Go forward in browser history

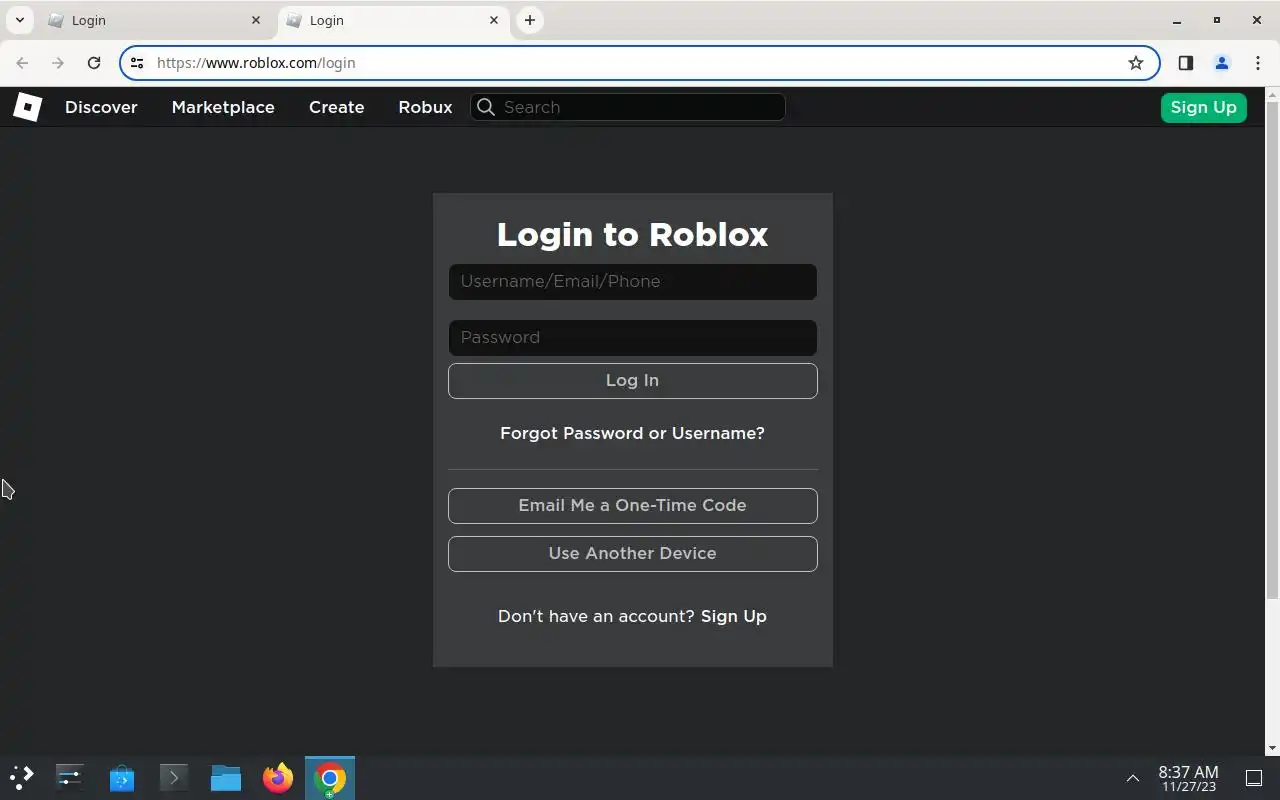point(58,63)
